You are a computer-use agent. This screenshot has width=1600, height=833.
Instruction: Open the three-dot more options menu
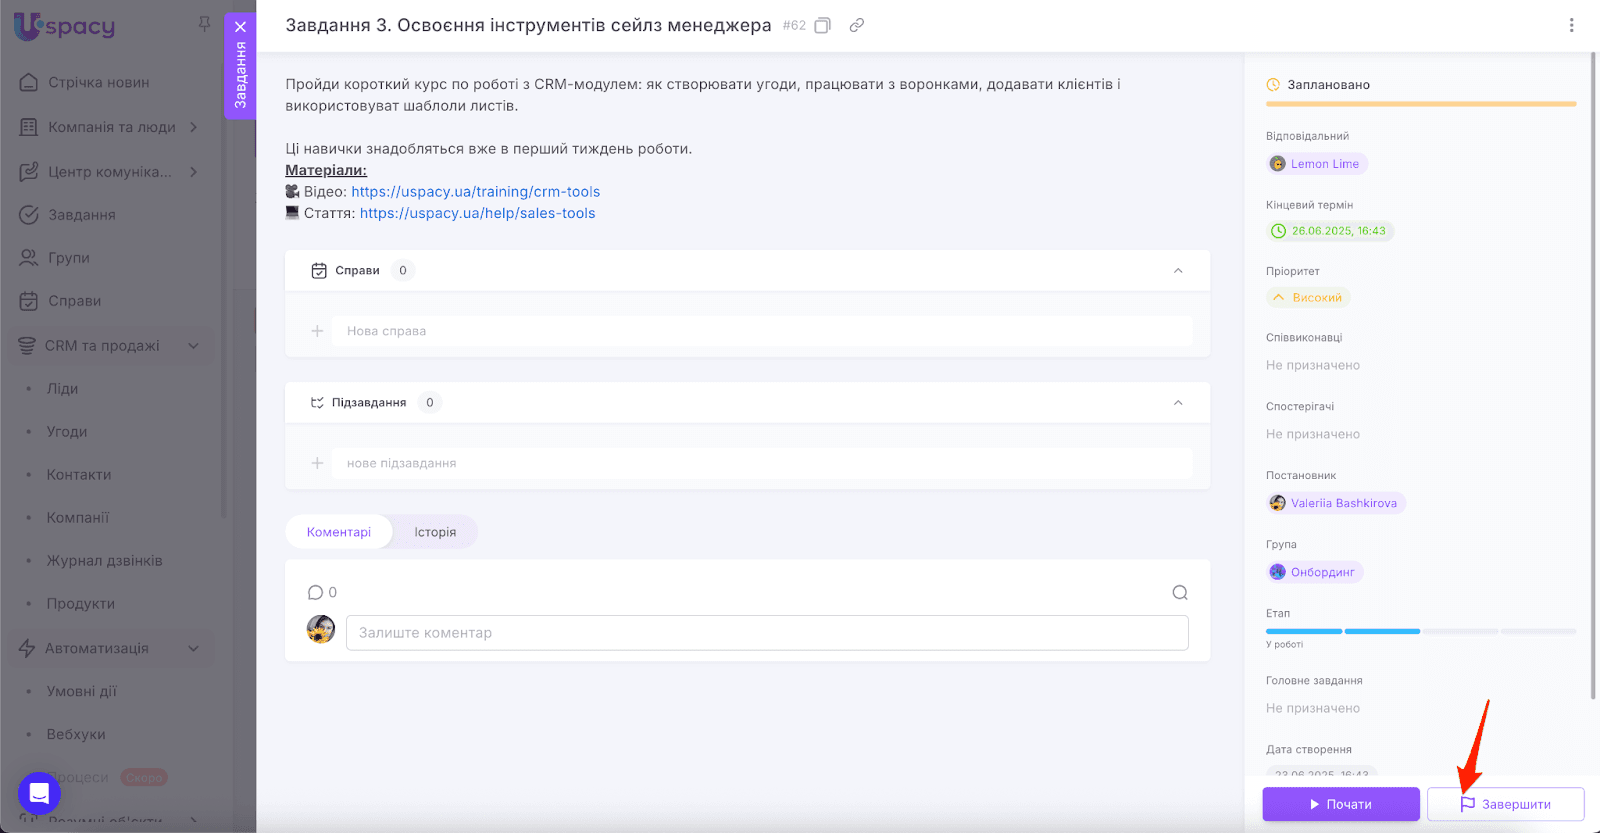point(1571,26)
